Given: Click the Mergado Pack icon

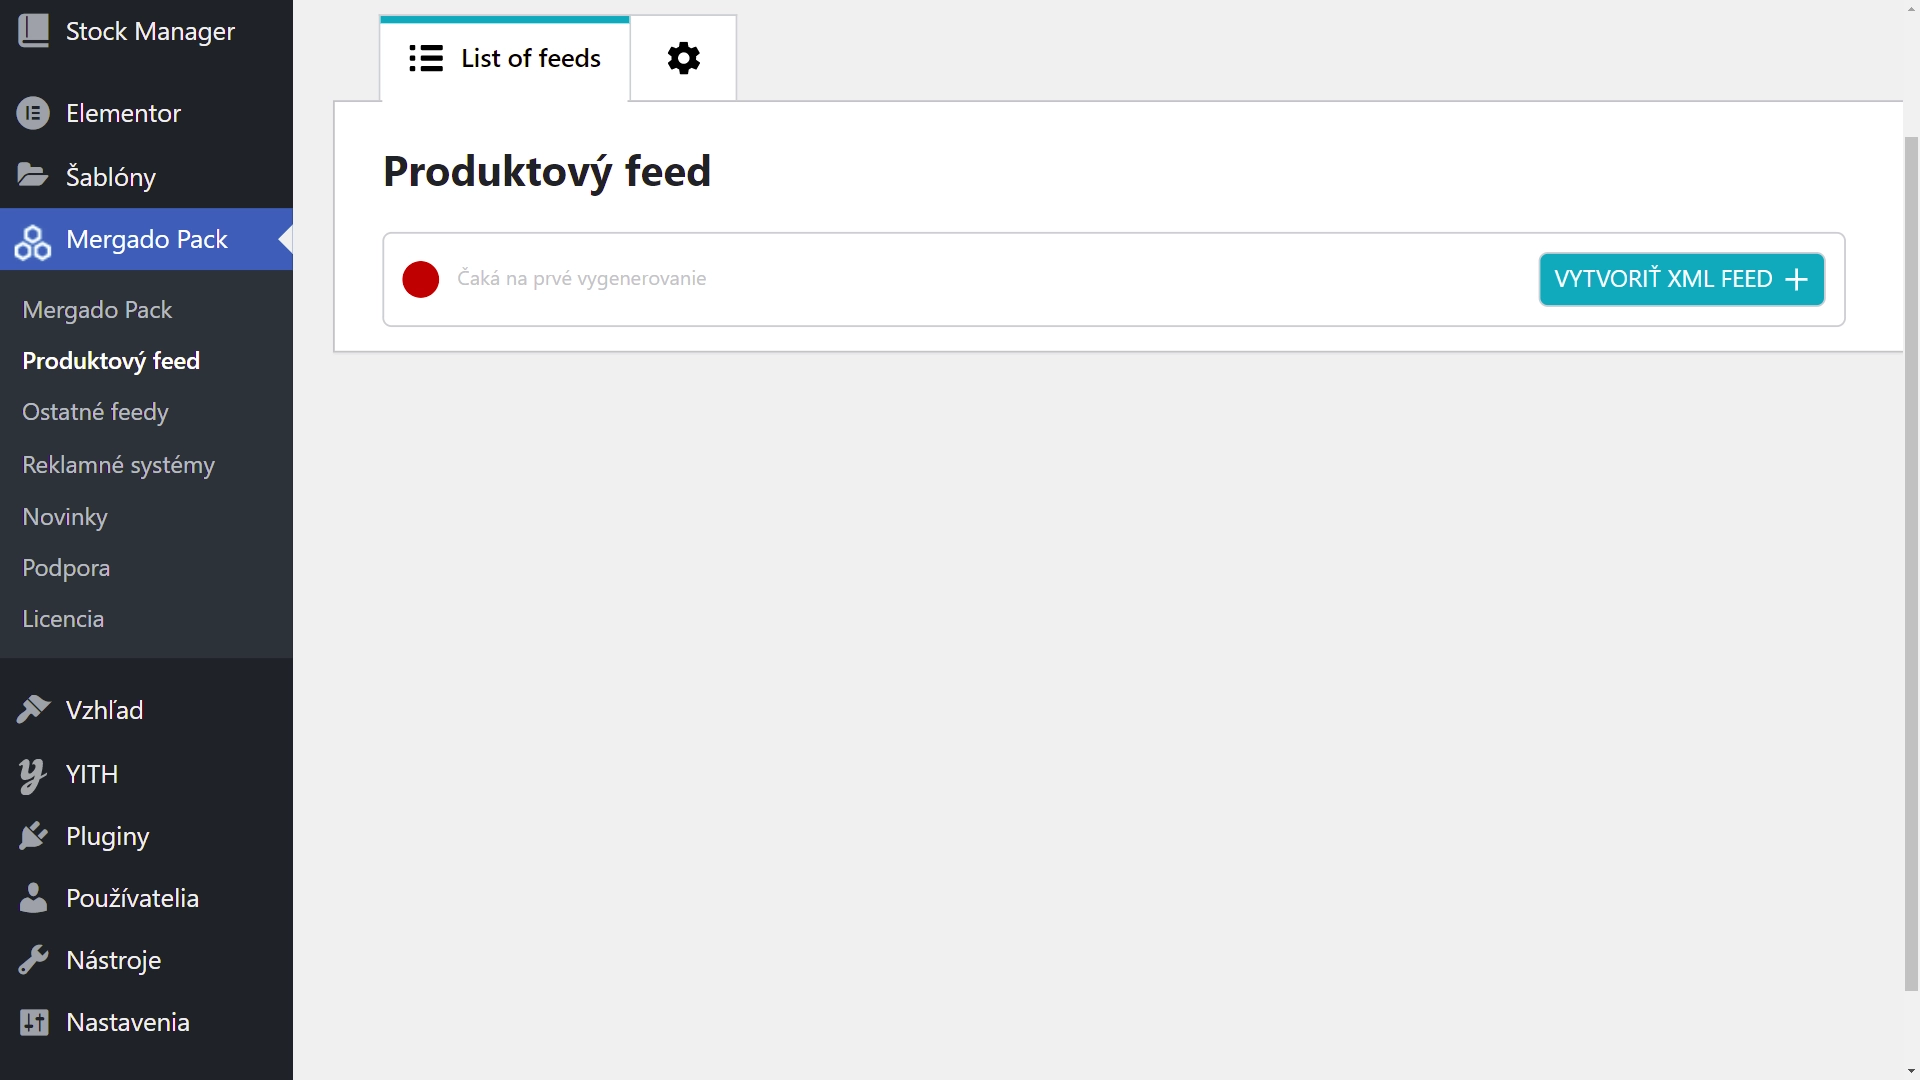Looking at the screenshot, I should (33, 239).
